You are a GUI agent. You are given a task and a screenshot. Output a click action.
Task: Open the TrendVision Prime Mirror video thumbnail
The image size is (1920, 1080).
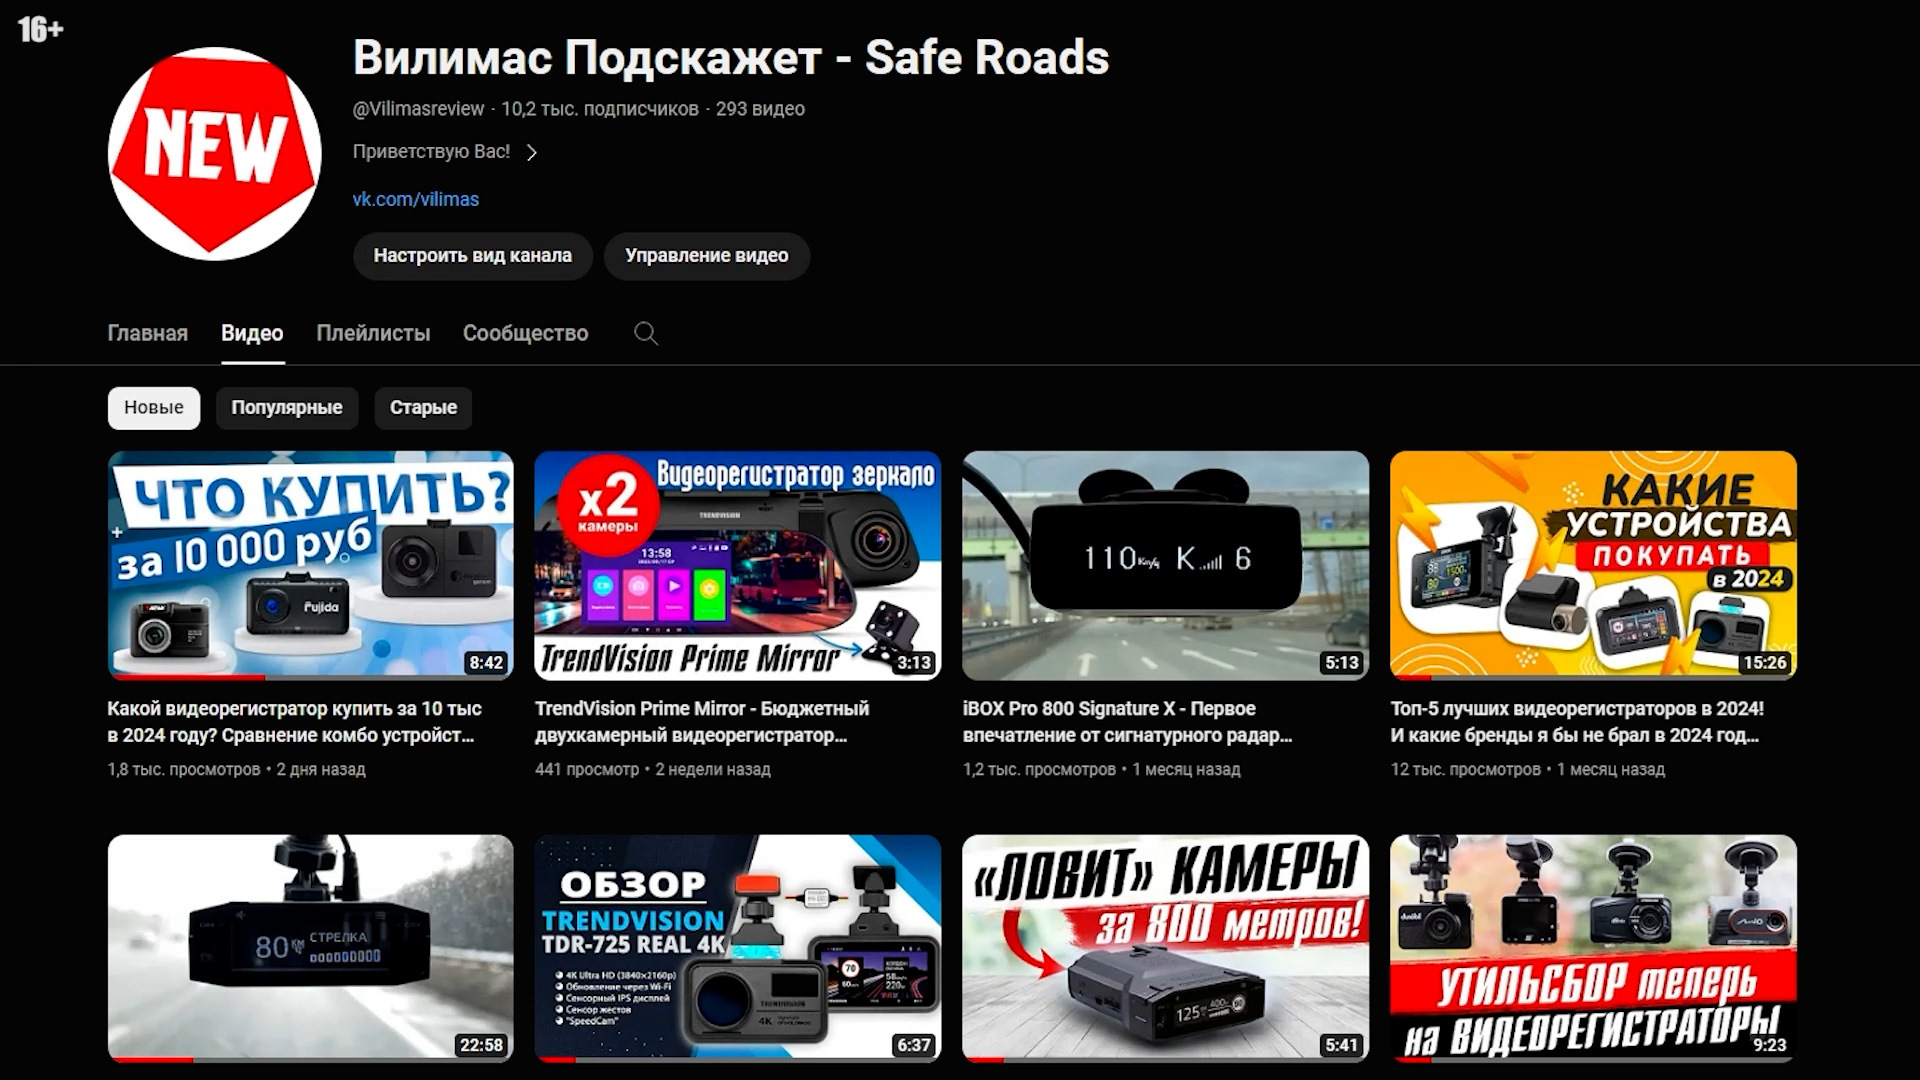(x=738, y=565)
